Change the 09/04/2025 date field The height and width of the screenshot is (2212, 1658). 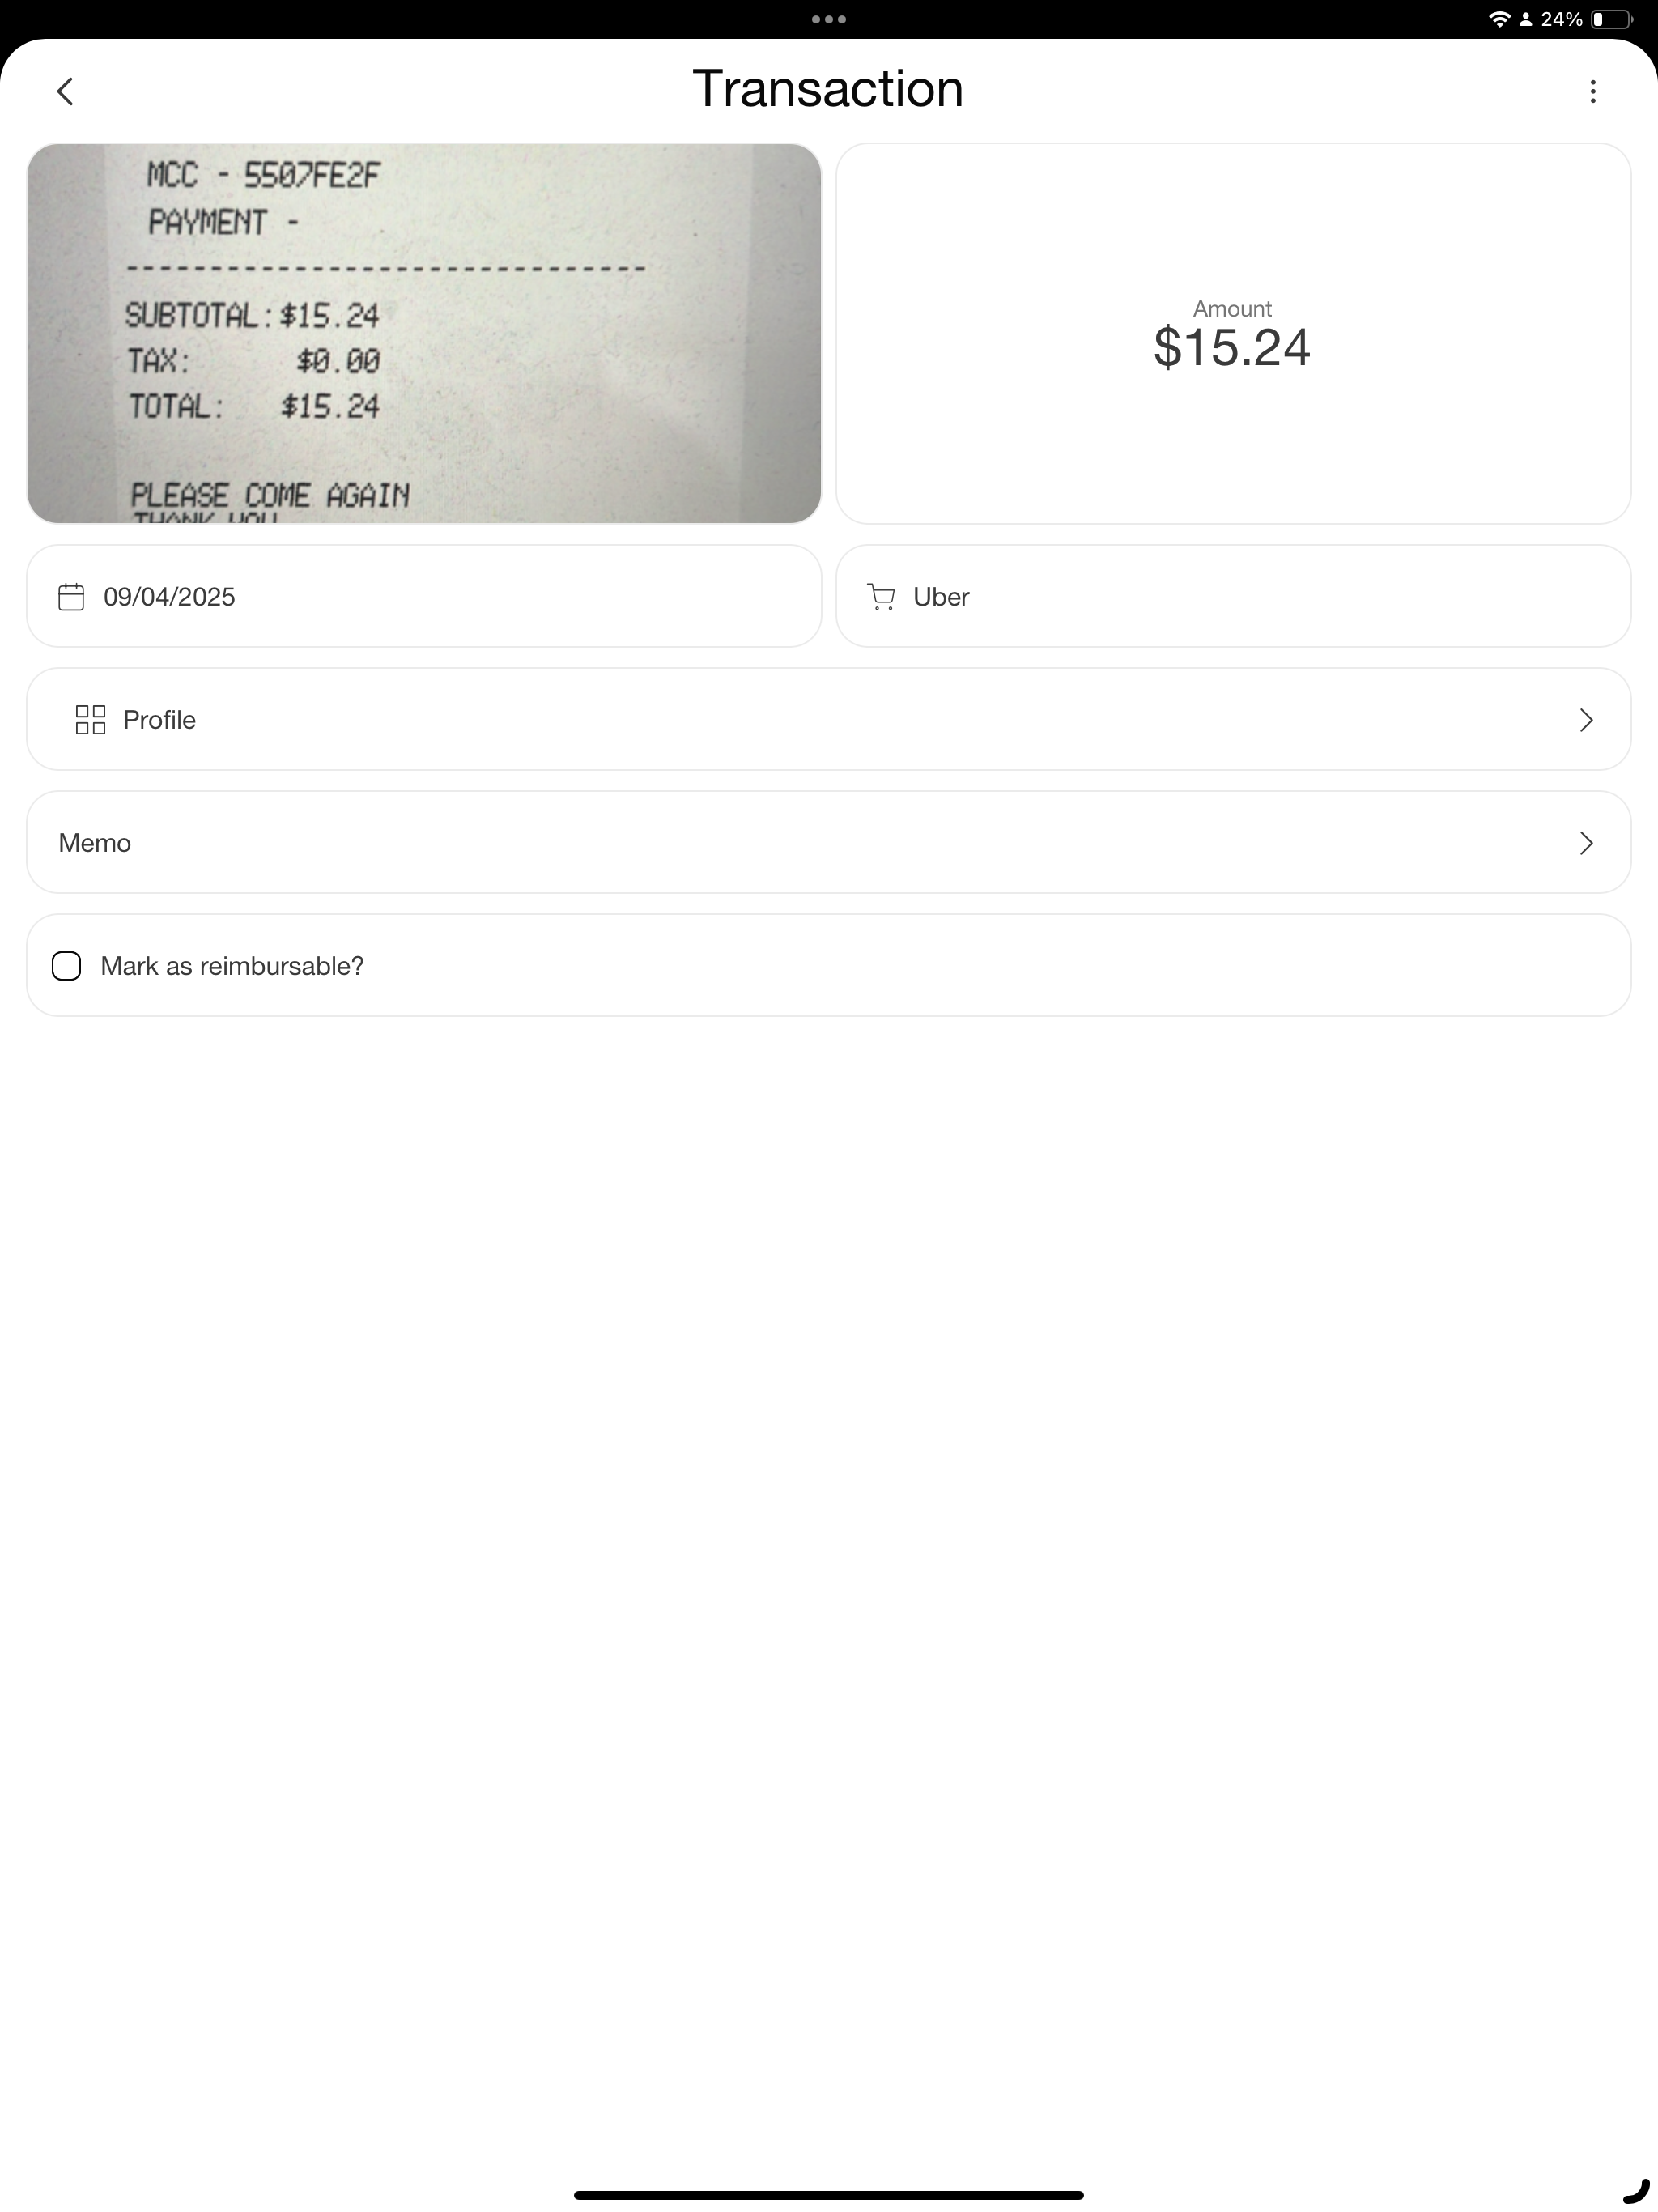(424, 596)
